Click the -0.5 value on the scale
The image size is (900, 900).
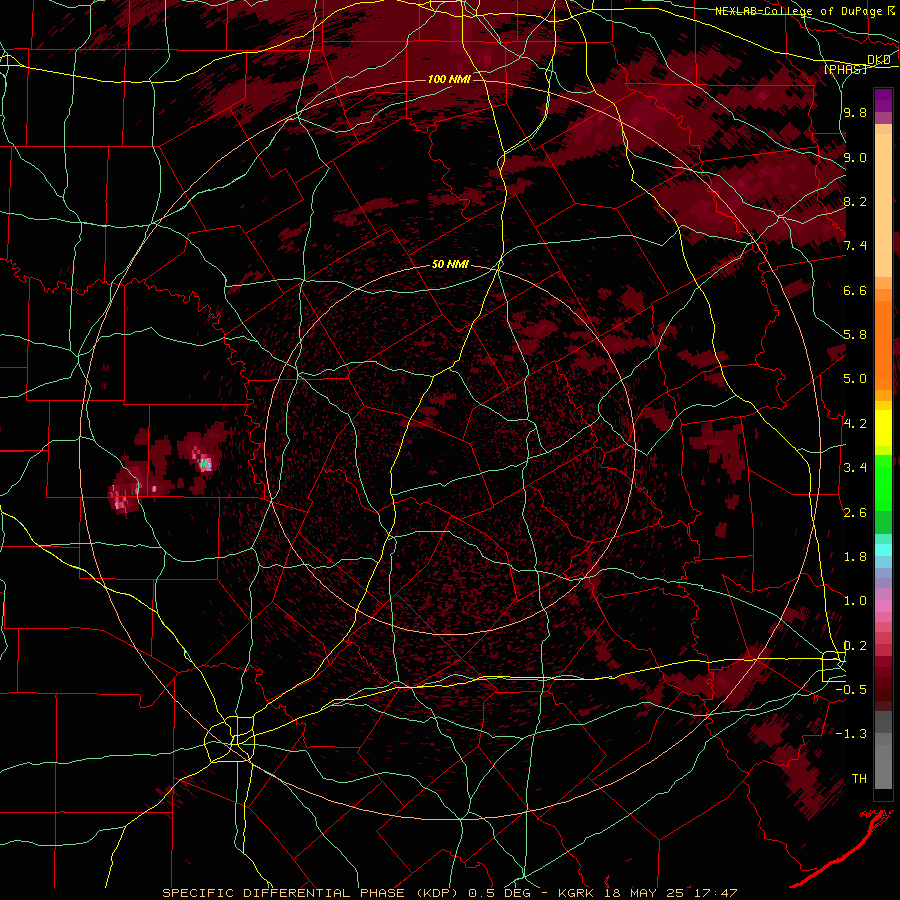(x=851, y=690)
